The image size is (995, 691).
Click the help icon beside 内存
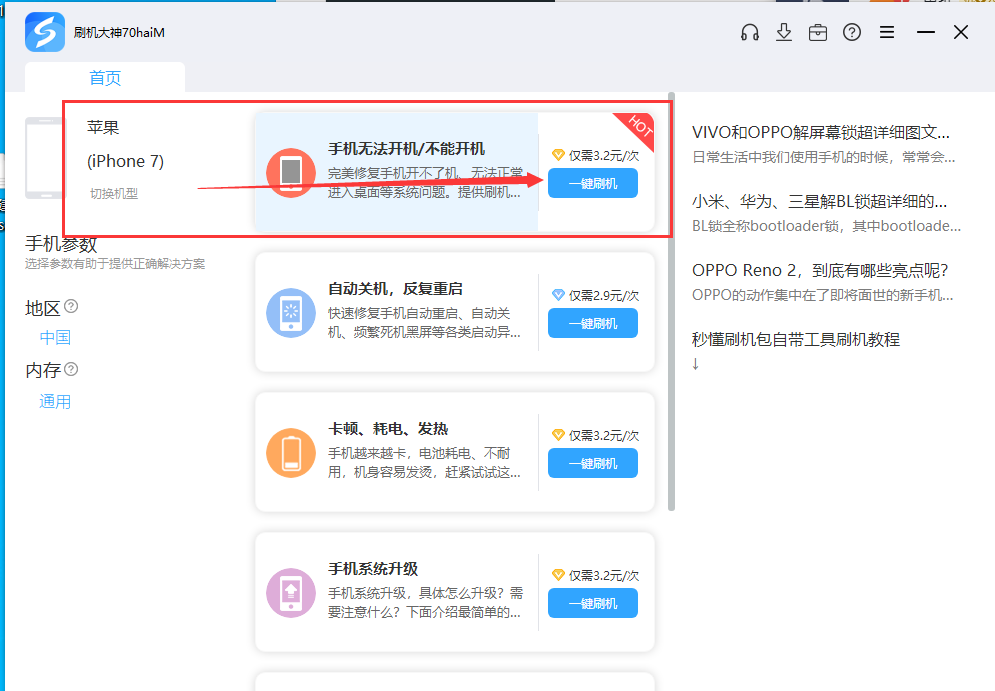71,369
